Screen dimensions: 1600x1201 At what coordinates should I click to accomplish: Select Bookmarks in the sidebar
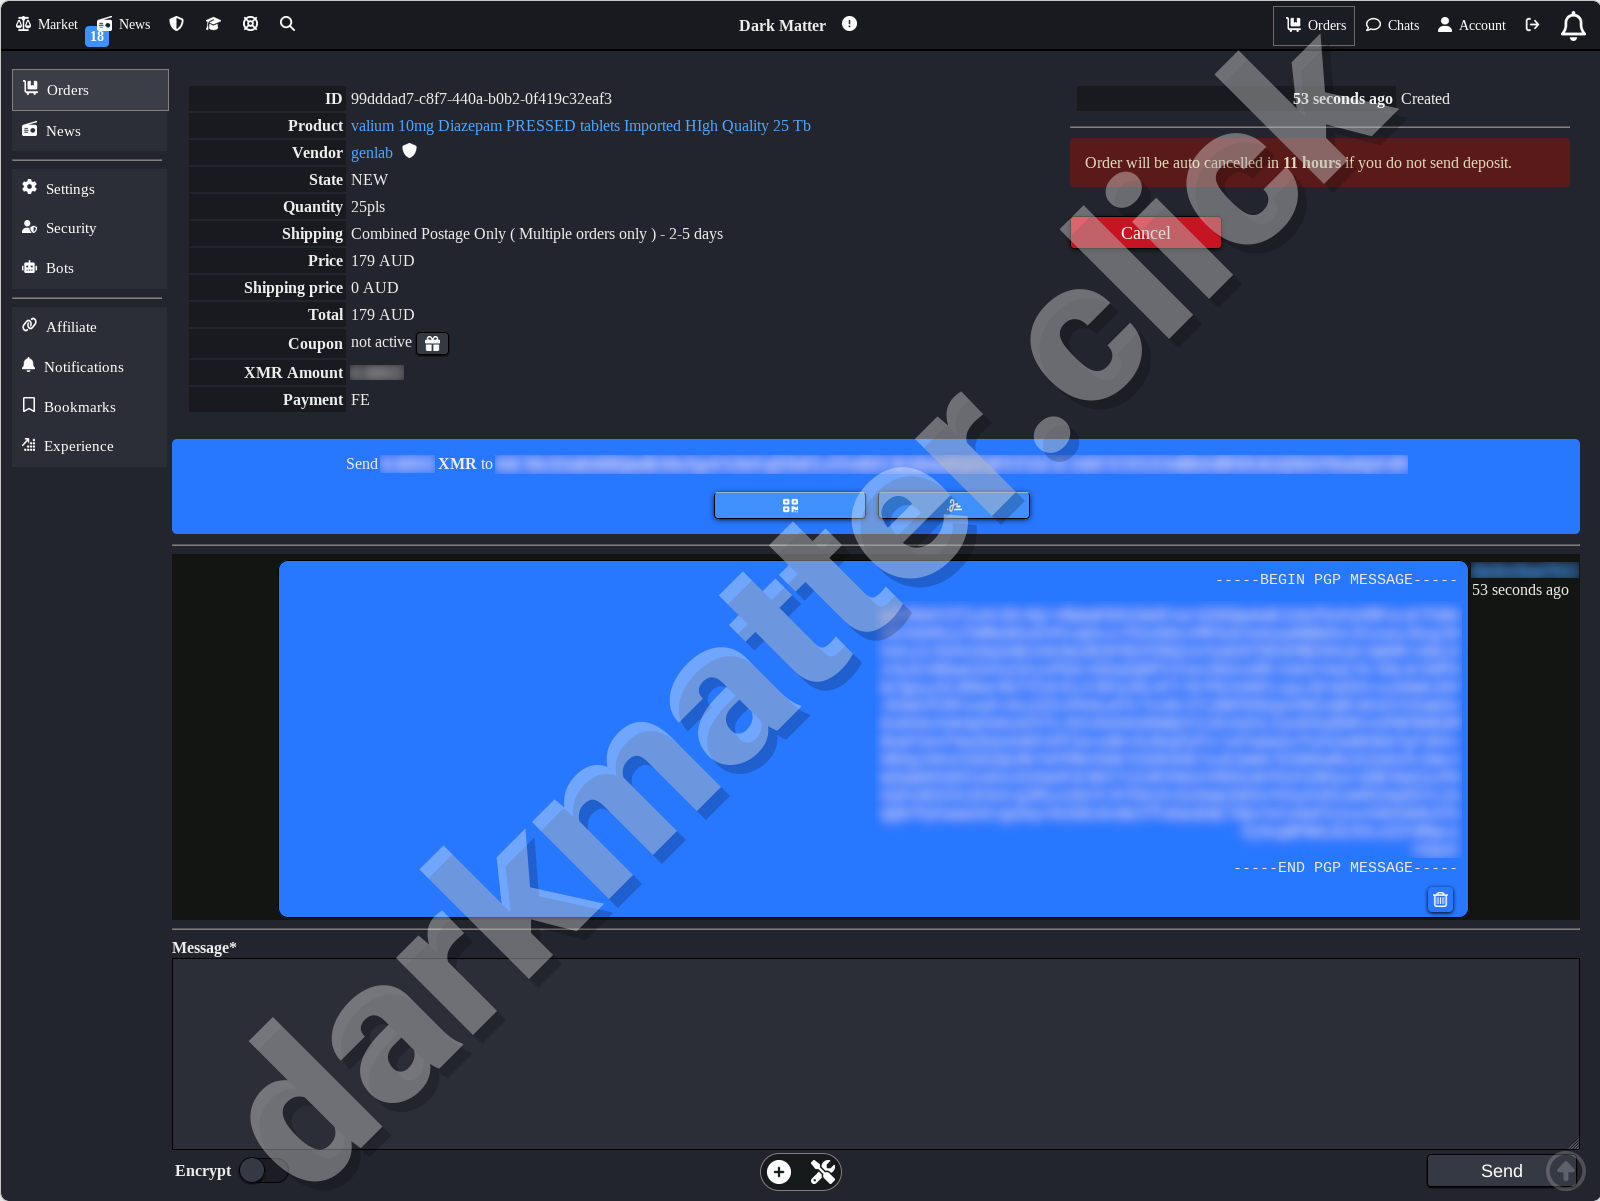[x=80, y=406]
